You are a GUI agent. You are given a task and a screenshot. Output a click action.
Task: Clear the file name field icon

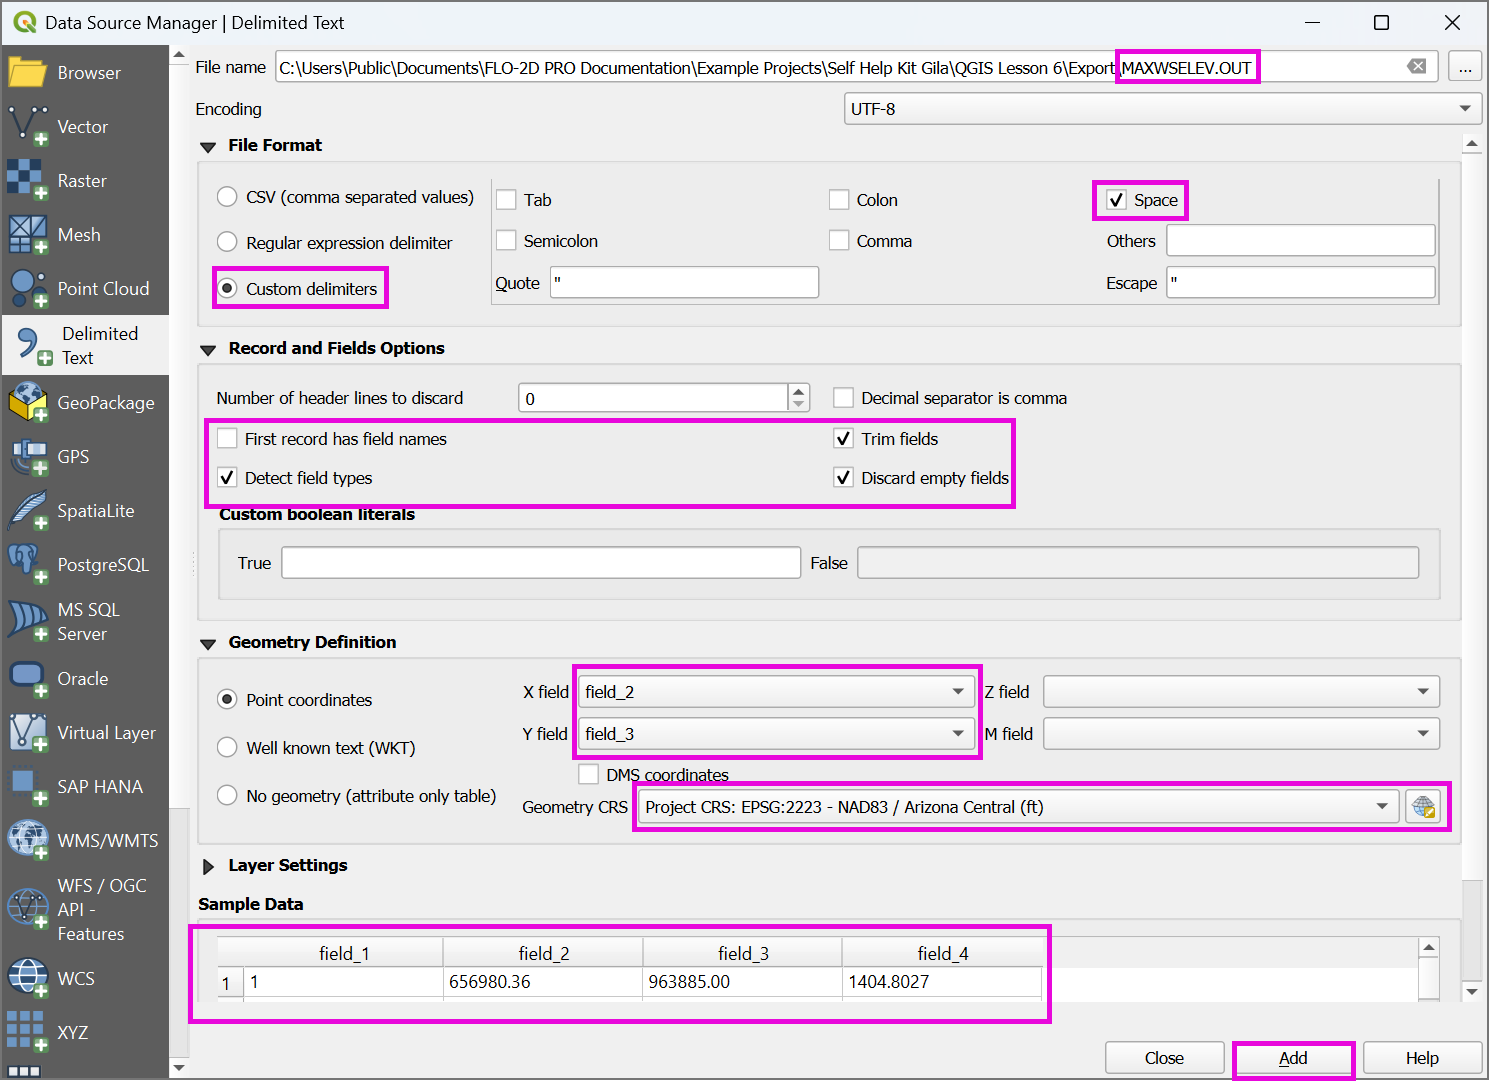click(1416, 67)
